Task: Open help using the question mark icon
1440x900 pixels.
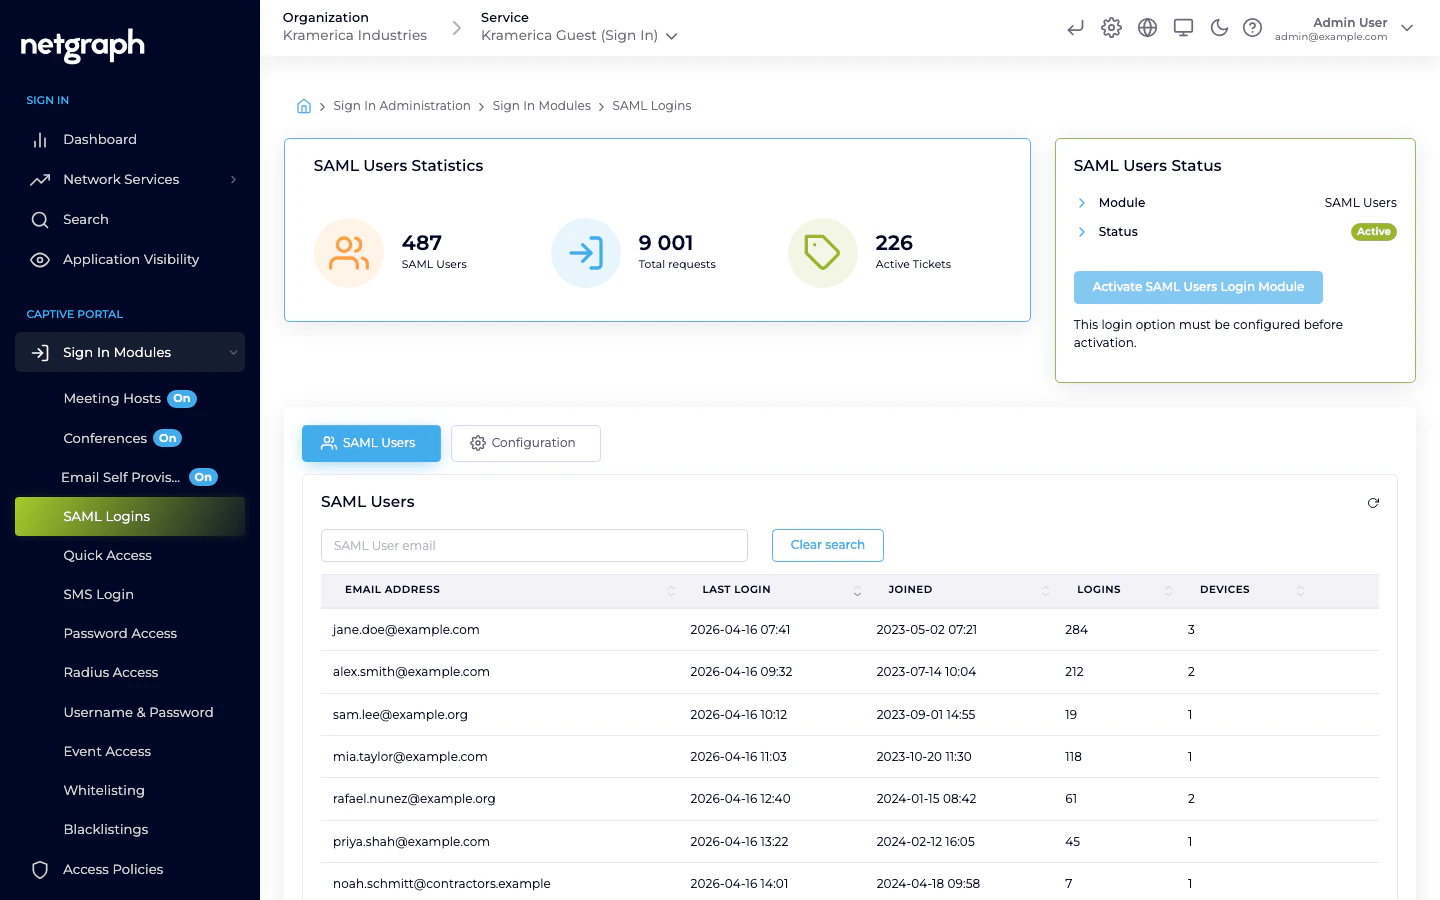Action: (1253, 28)
